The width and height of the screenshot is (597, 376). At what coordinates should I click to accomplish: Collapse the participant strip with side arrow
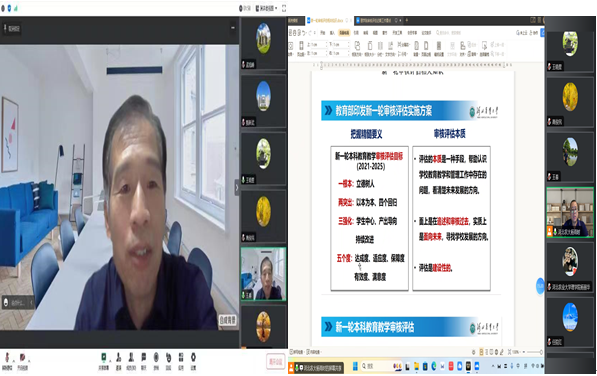coord(237,188)
